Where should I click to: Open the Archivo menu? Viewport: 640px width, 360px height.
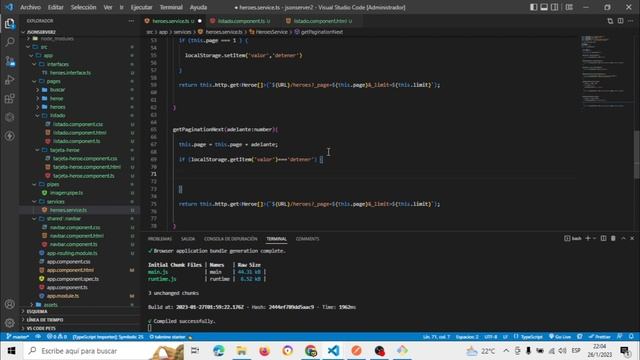click(x=30, y=7)
